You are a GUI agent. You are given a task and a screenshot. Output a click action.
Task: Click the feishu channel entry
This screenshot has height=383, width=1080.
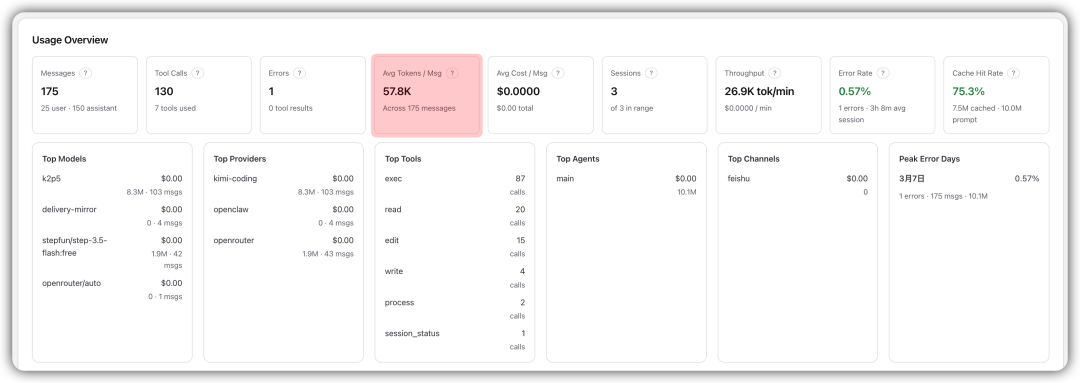pos(798,185)
